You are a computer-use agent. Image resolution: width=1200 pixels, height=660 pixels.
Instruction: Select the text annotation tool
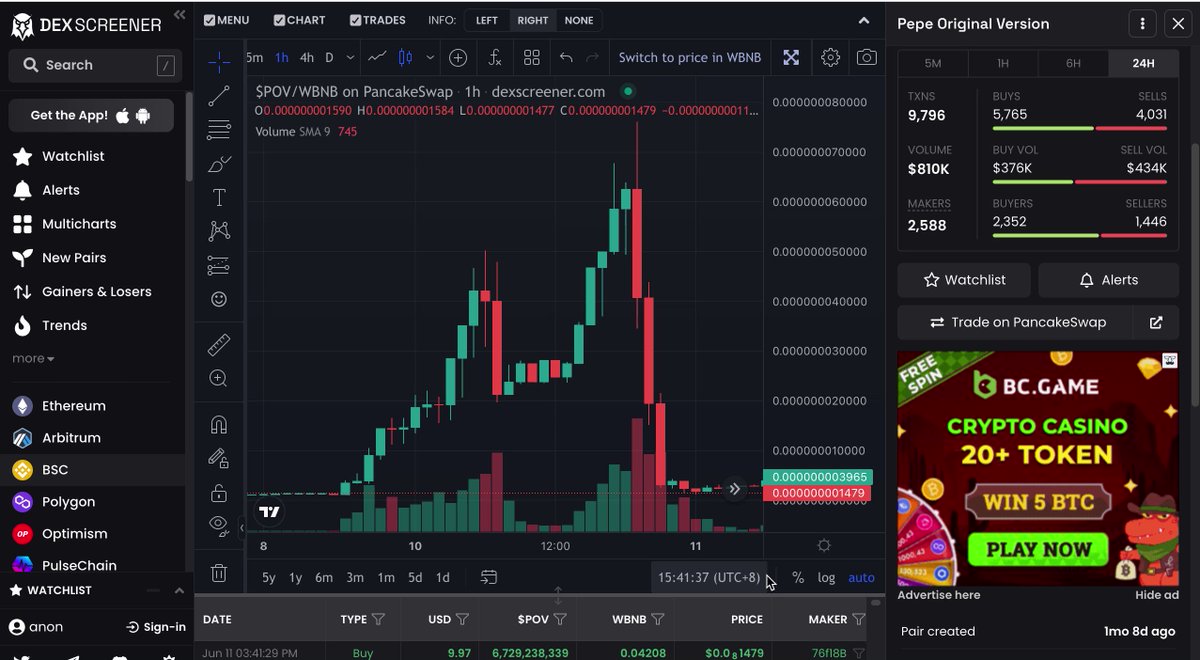pyautogui.click(x=219, y=198)
